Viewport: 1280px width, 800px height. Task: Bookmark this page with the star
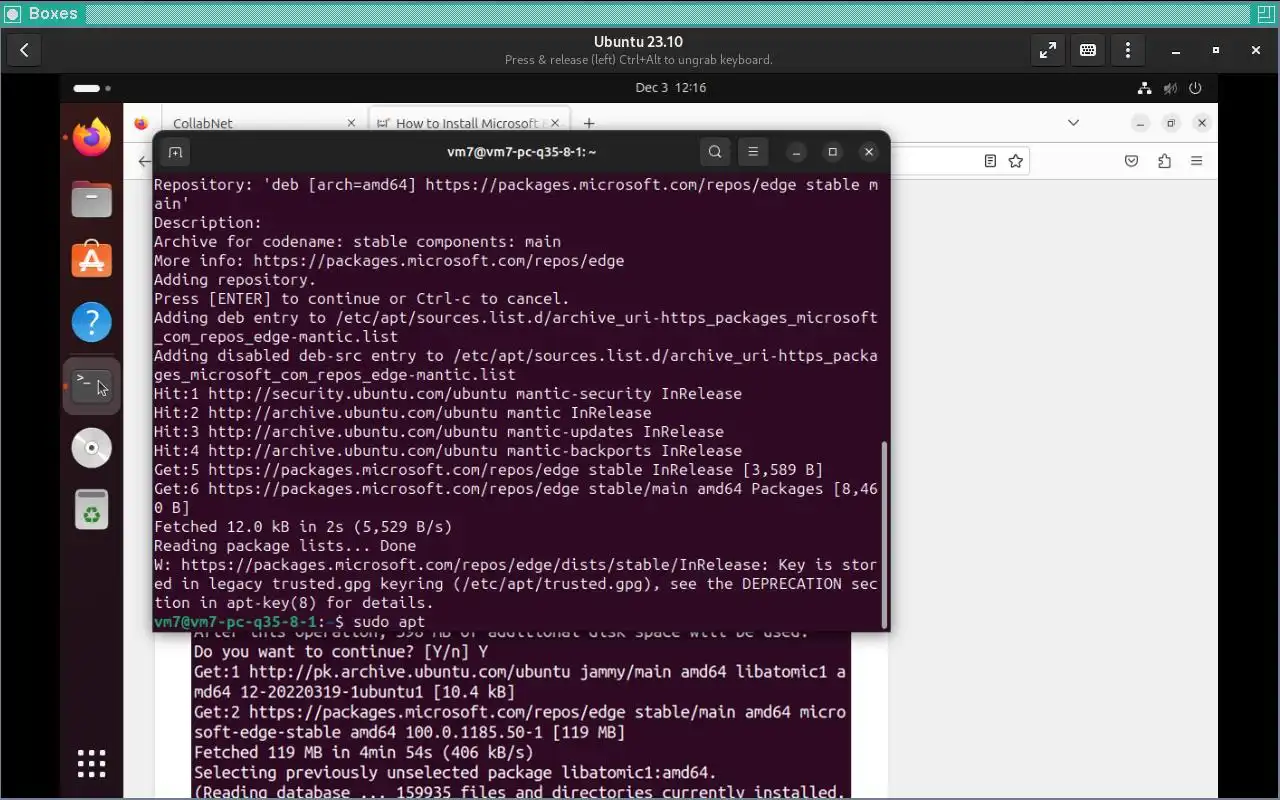(1016, 161)
